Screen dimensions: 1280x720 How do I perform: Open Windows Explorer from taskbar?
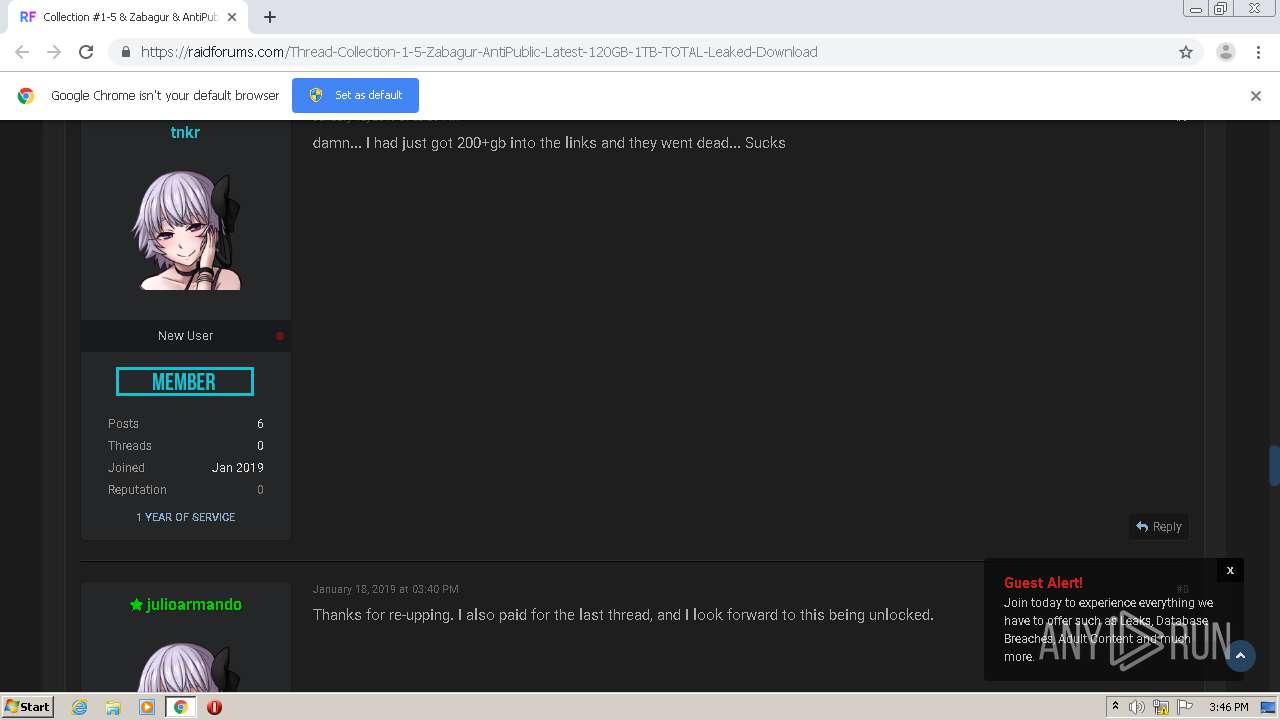point(113,707)
